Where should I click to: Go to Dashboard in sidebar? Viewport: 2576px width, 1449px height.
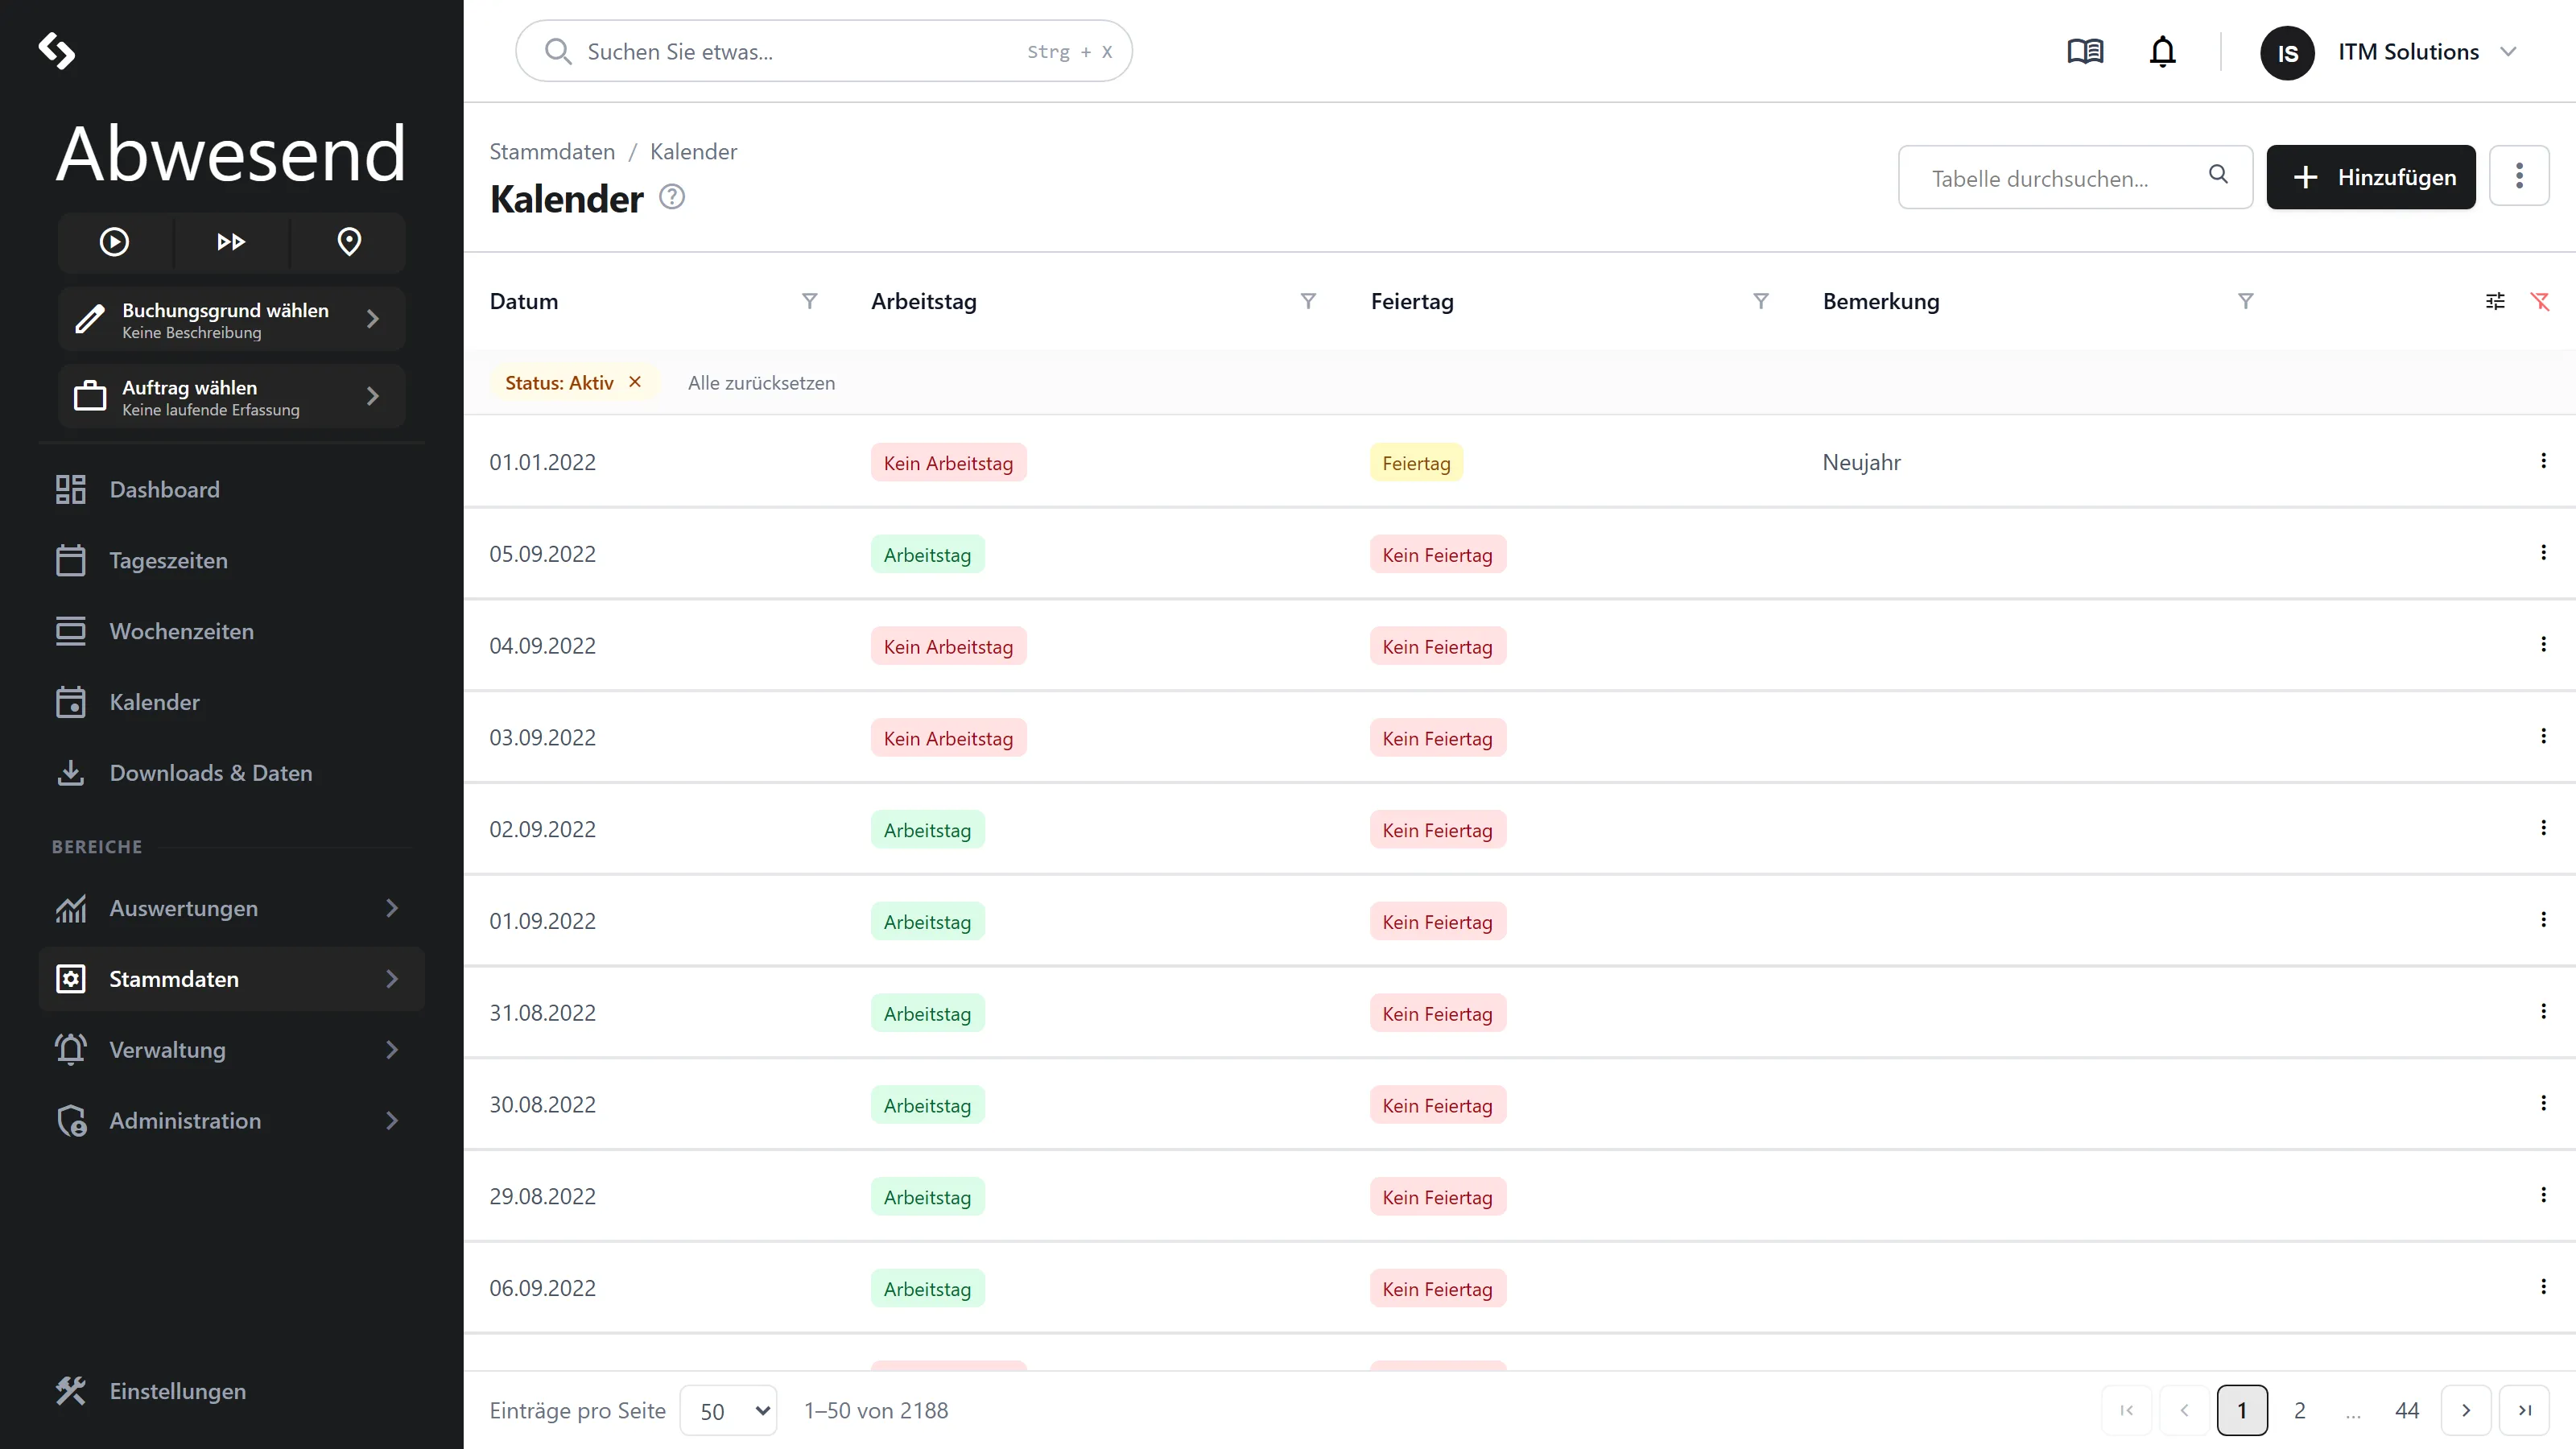(231, 490)
